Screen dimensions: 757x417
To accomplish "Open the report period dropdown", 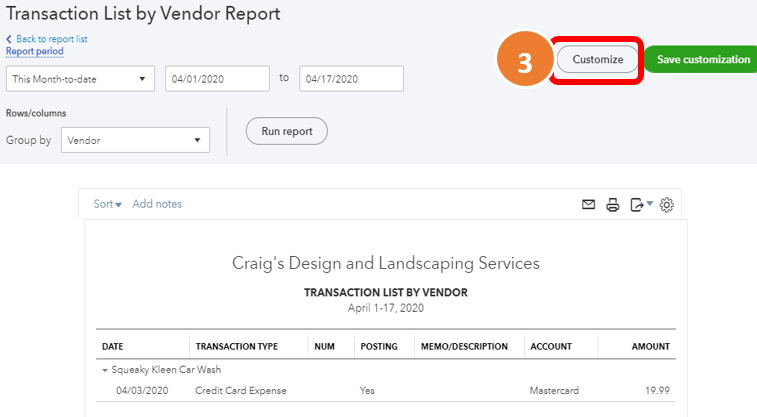I will (81, 79).
